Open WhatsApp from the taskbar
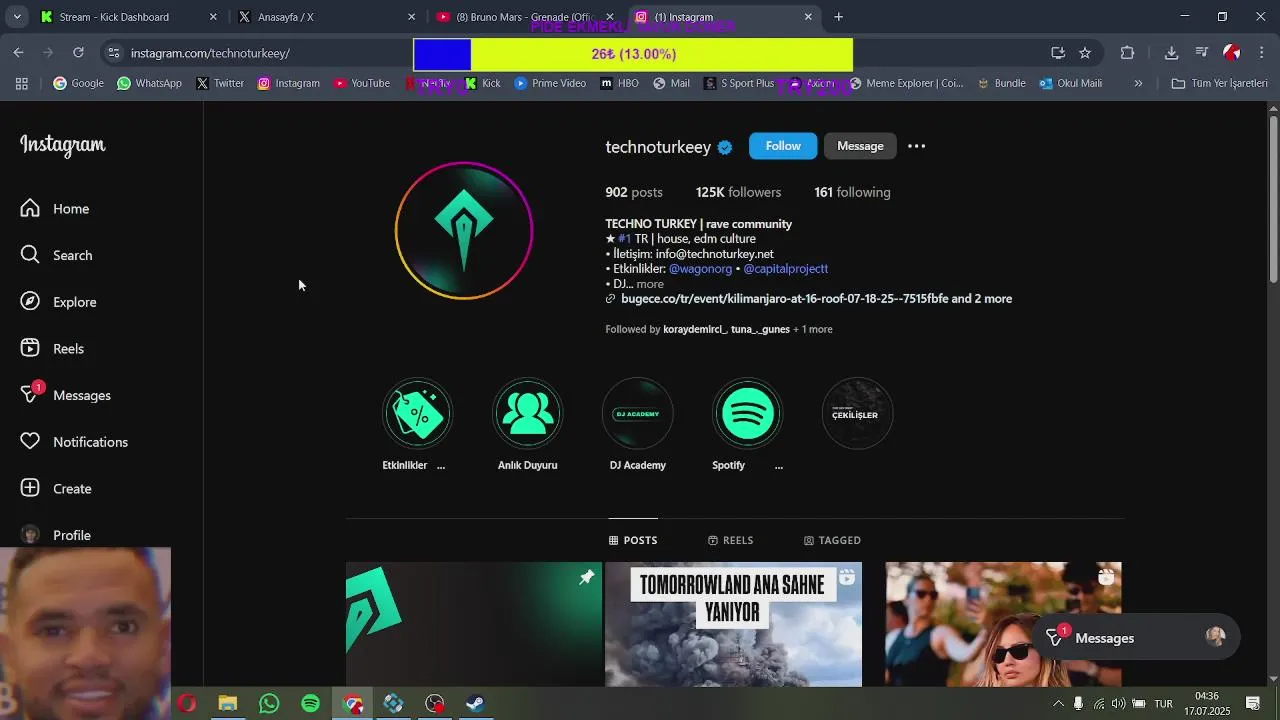The height and width of the screenshot is (720, 1280). click(269, 704)
